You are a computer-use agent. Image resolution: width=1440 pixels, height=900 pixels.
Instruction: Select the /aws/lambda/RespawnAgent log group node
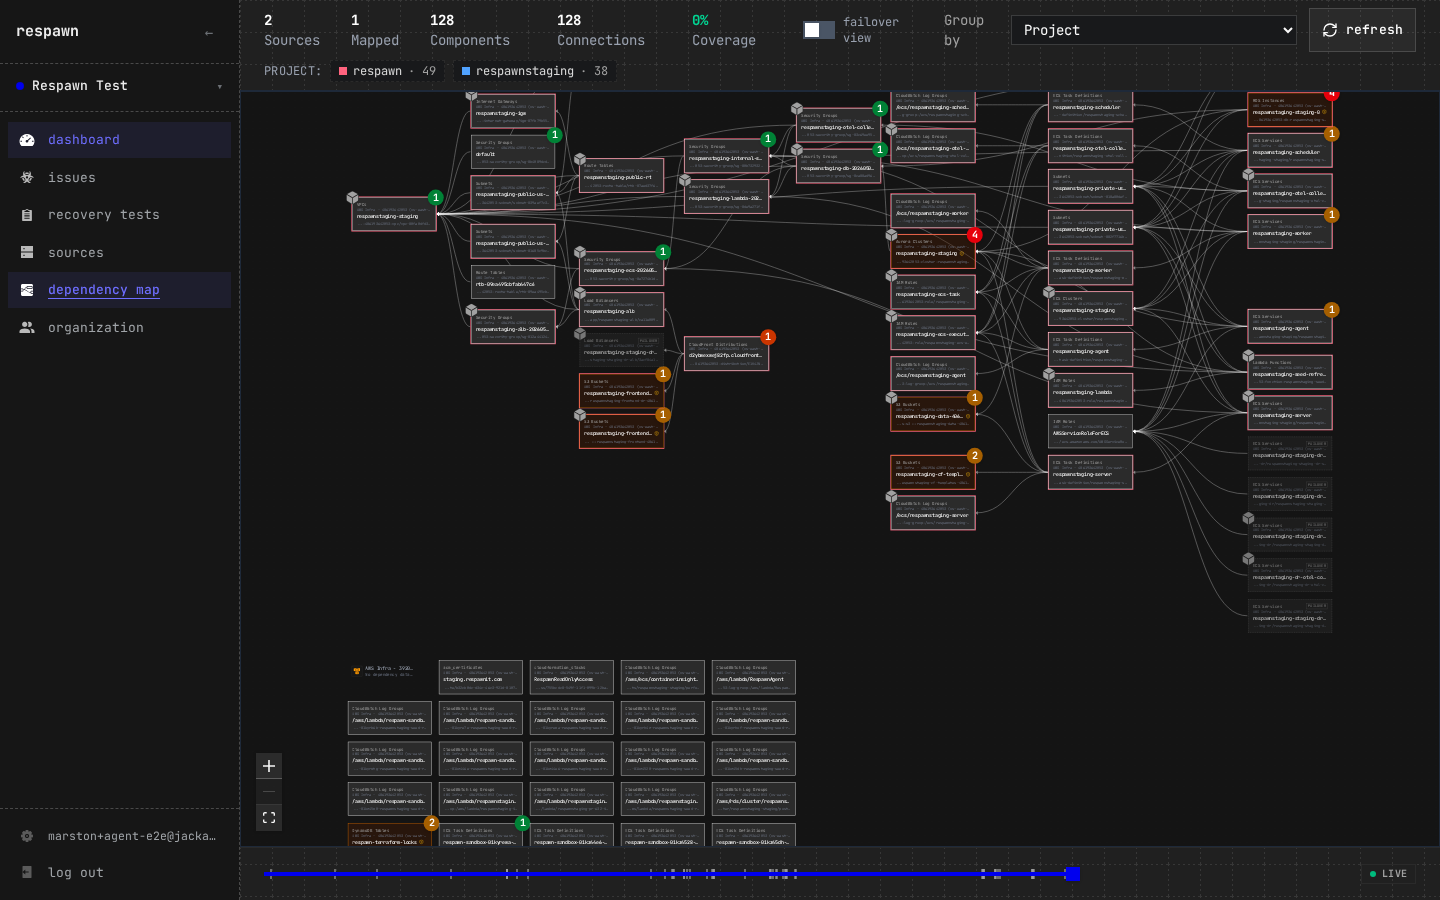(754, 677)
